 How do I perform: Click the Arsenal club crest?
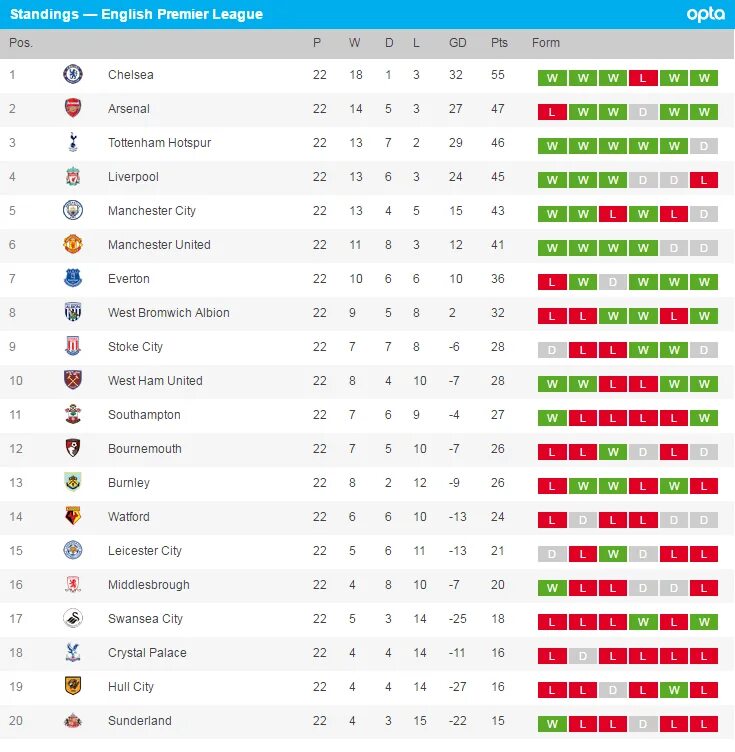73,108
